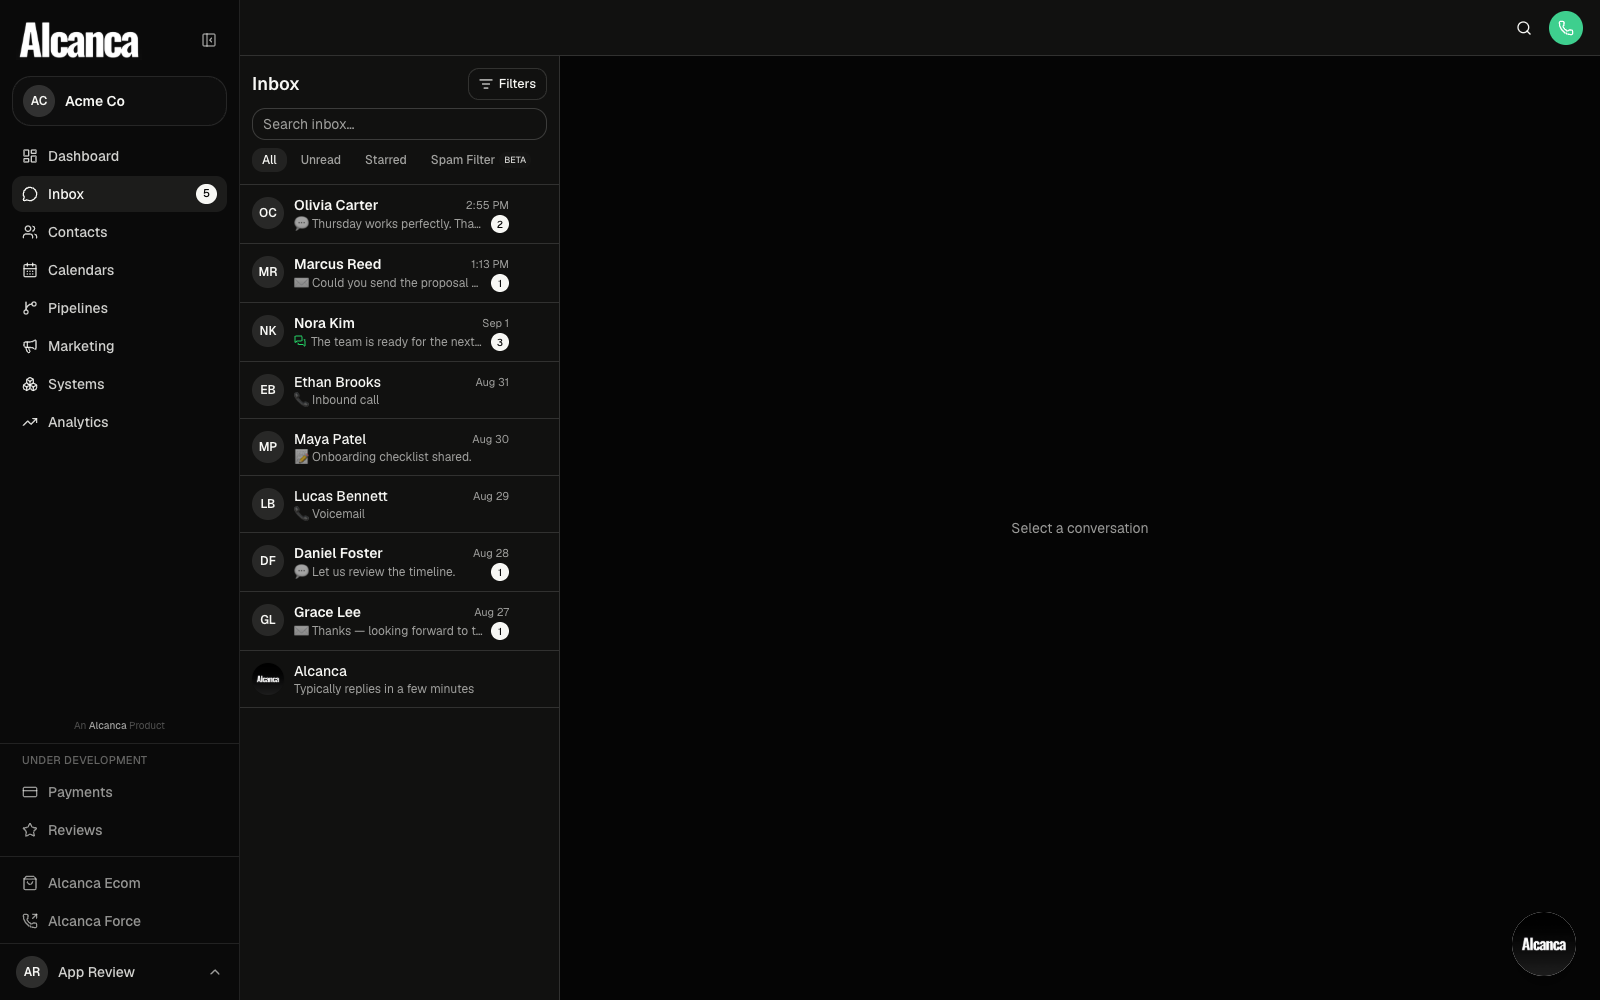Click Nora Kim's NK avatar
The height and width of the screenshot is (1000, 1600).
[268, 331]
